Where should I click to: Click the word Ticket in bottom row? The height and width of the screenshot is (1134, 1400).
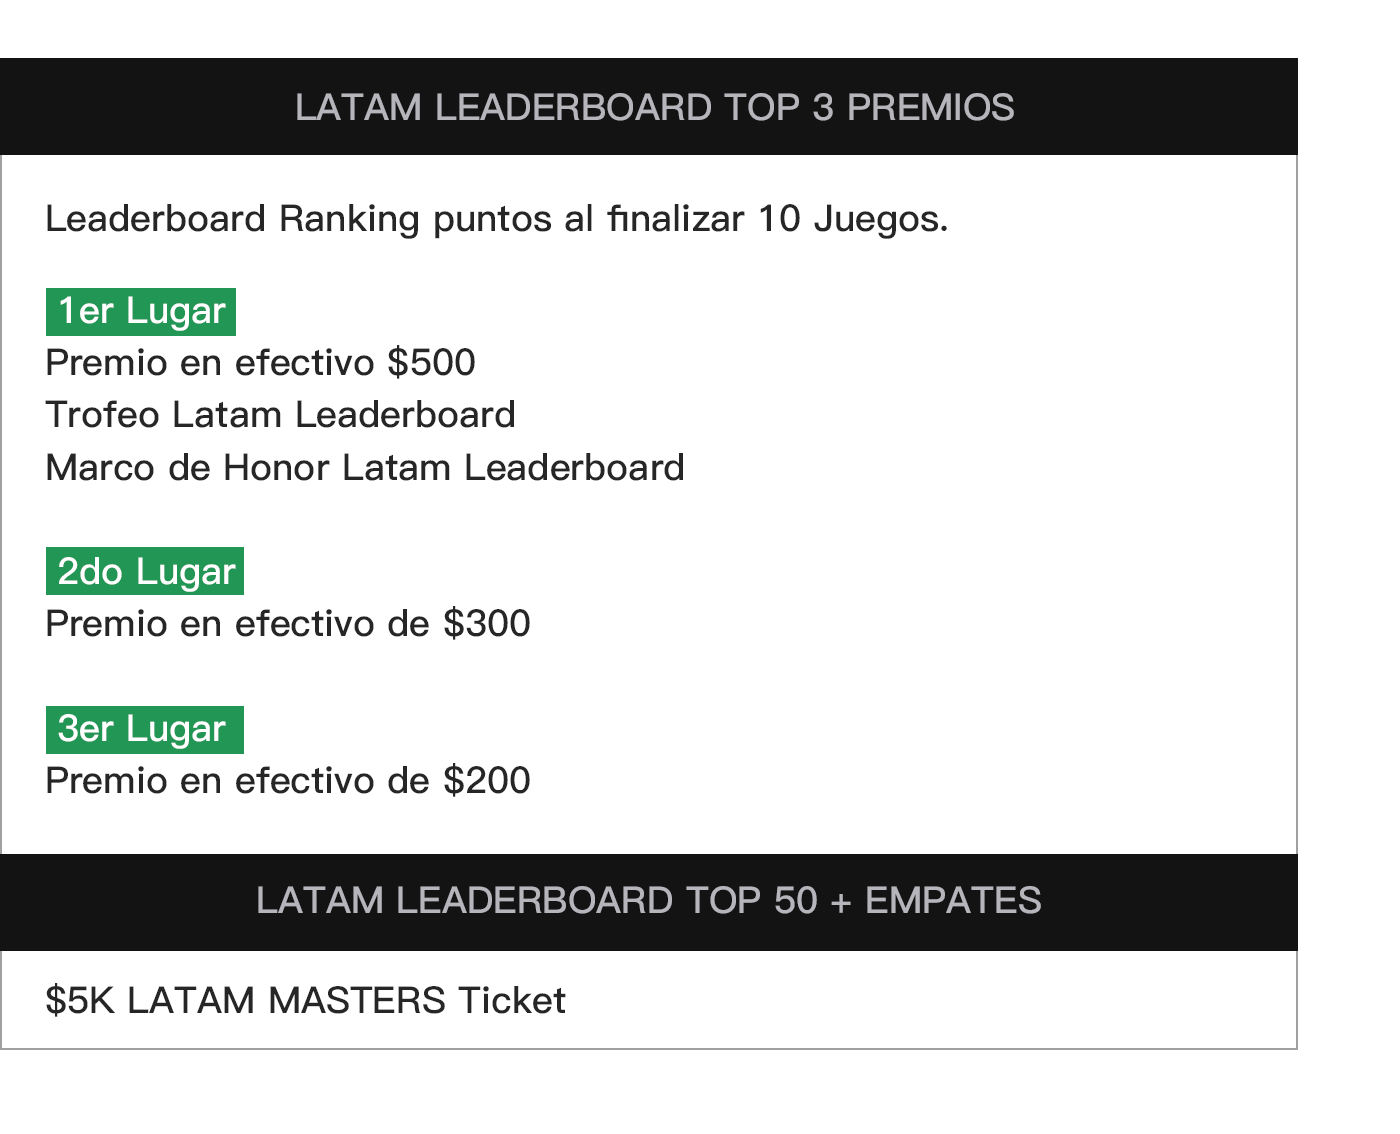[x=512, y=1000]
